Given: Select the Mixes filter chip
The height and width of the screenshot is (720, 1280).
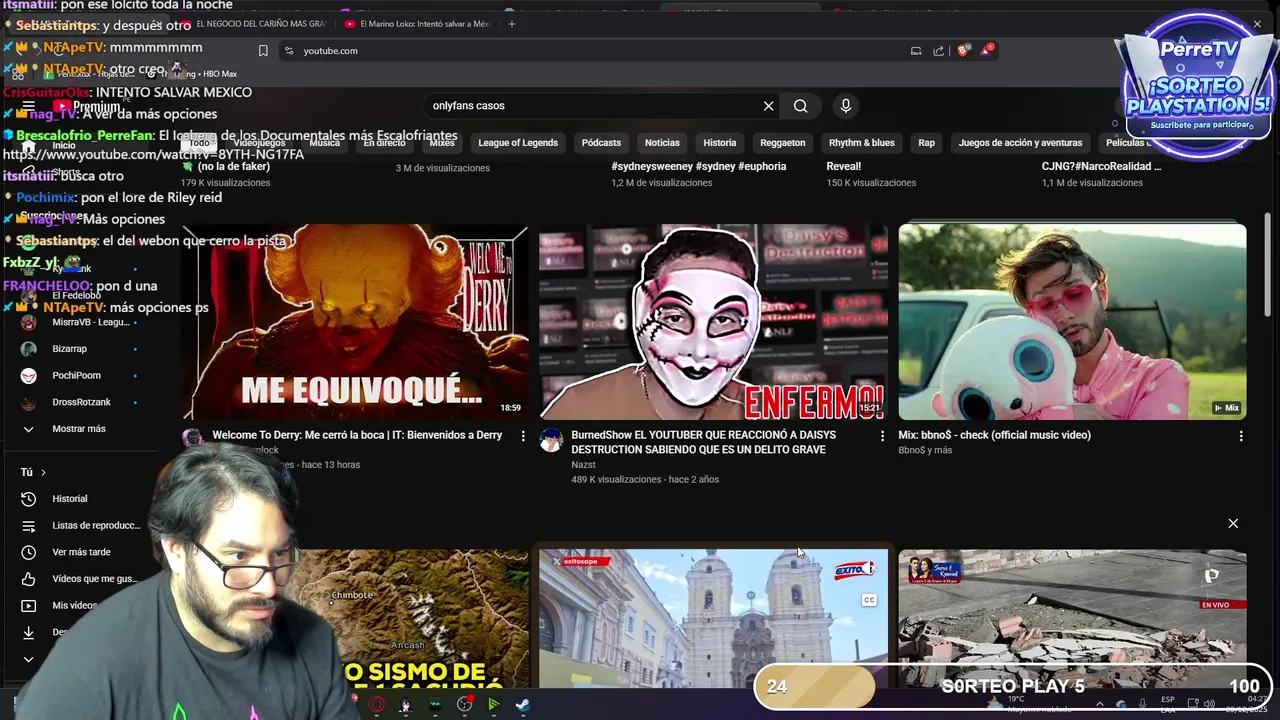Looking at the screenshot, I should (x=442, y=143).
